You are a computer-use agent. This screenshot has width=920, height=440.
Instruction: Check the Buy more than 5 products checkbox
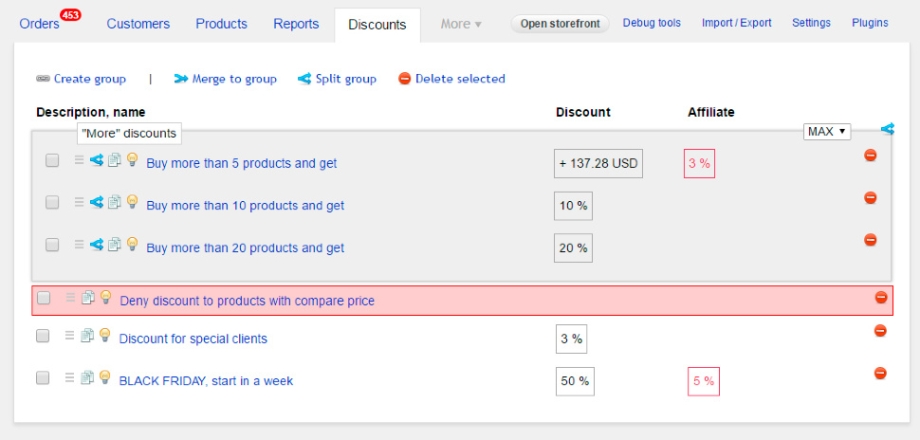(52, 160)
